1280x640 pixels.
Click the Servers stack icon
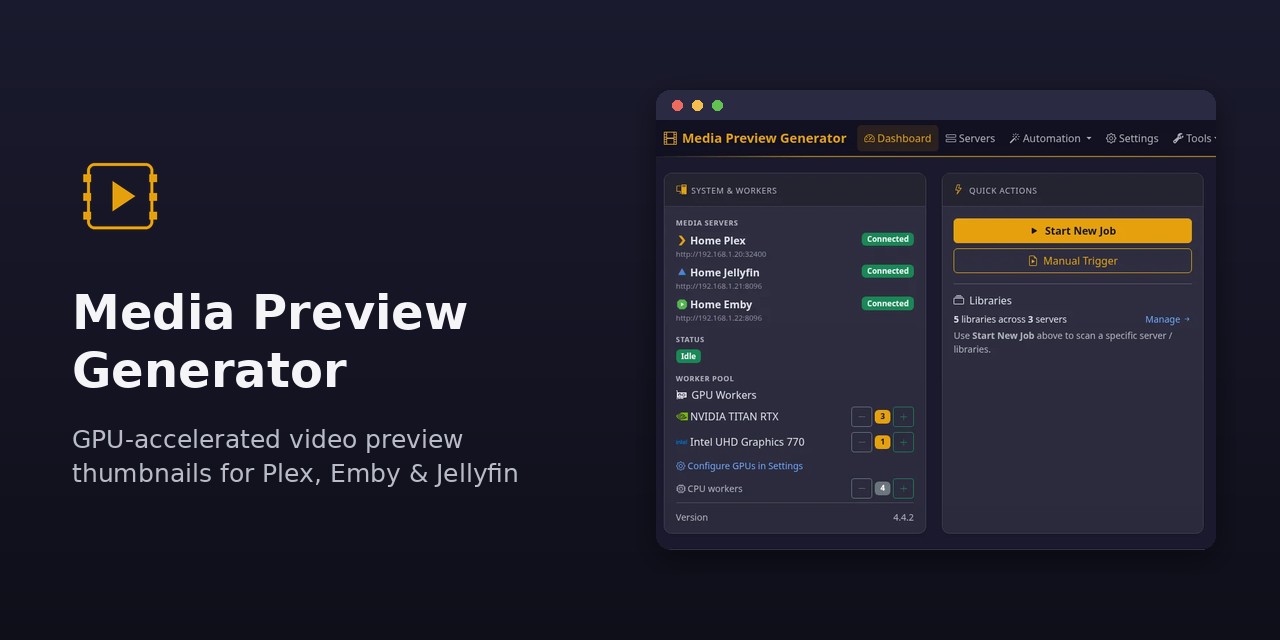click(951, 138)
